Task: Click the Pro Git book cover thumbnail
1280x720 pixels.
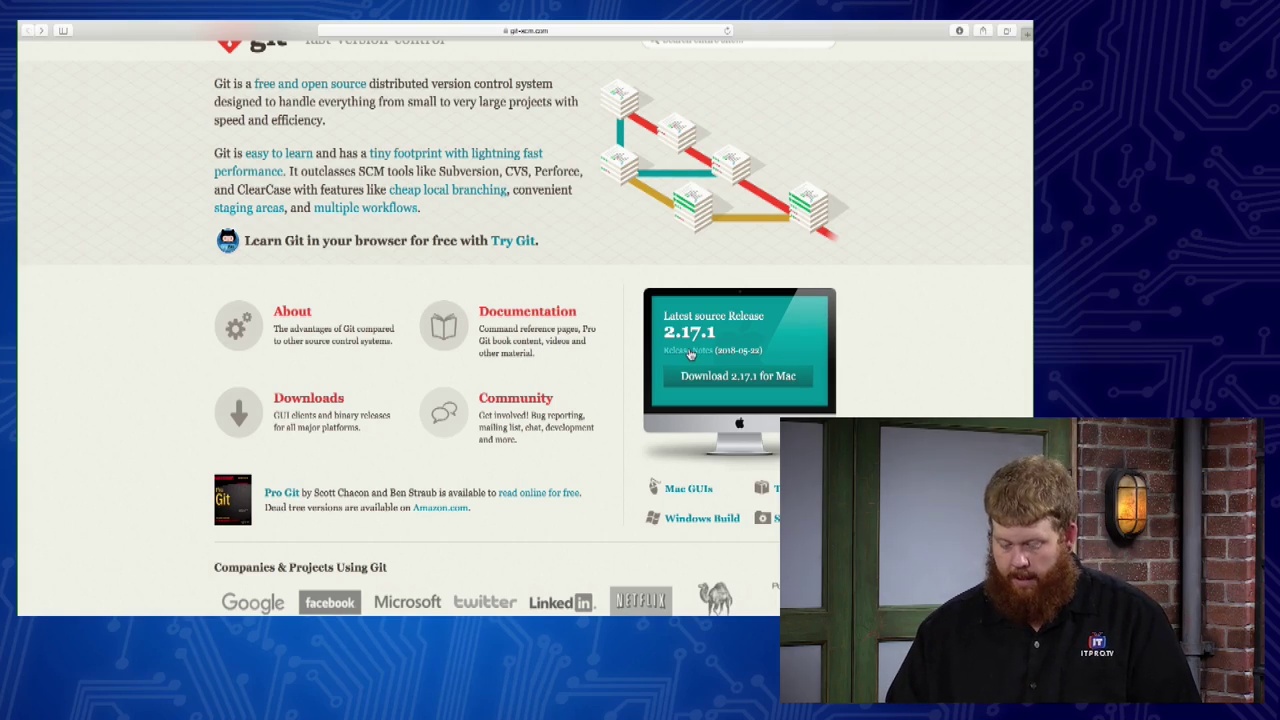Action: (x=233, y=500)
